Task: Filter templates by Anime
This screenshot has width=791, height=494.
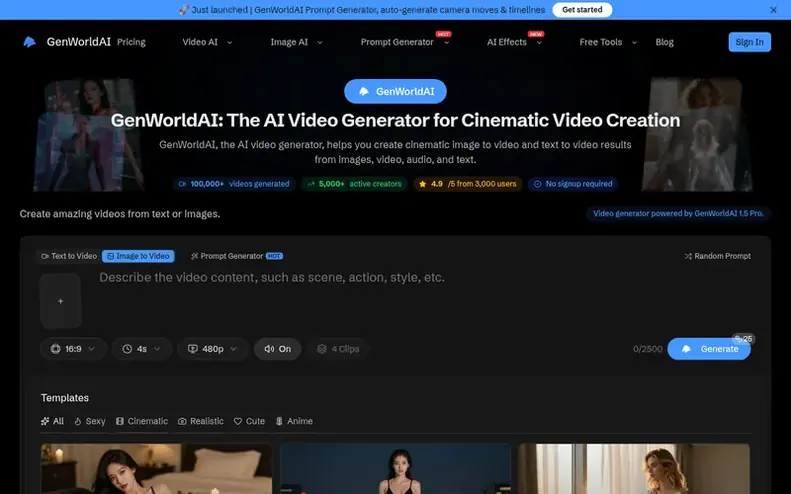Action: pyautogui.click(x=294, y=421)
